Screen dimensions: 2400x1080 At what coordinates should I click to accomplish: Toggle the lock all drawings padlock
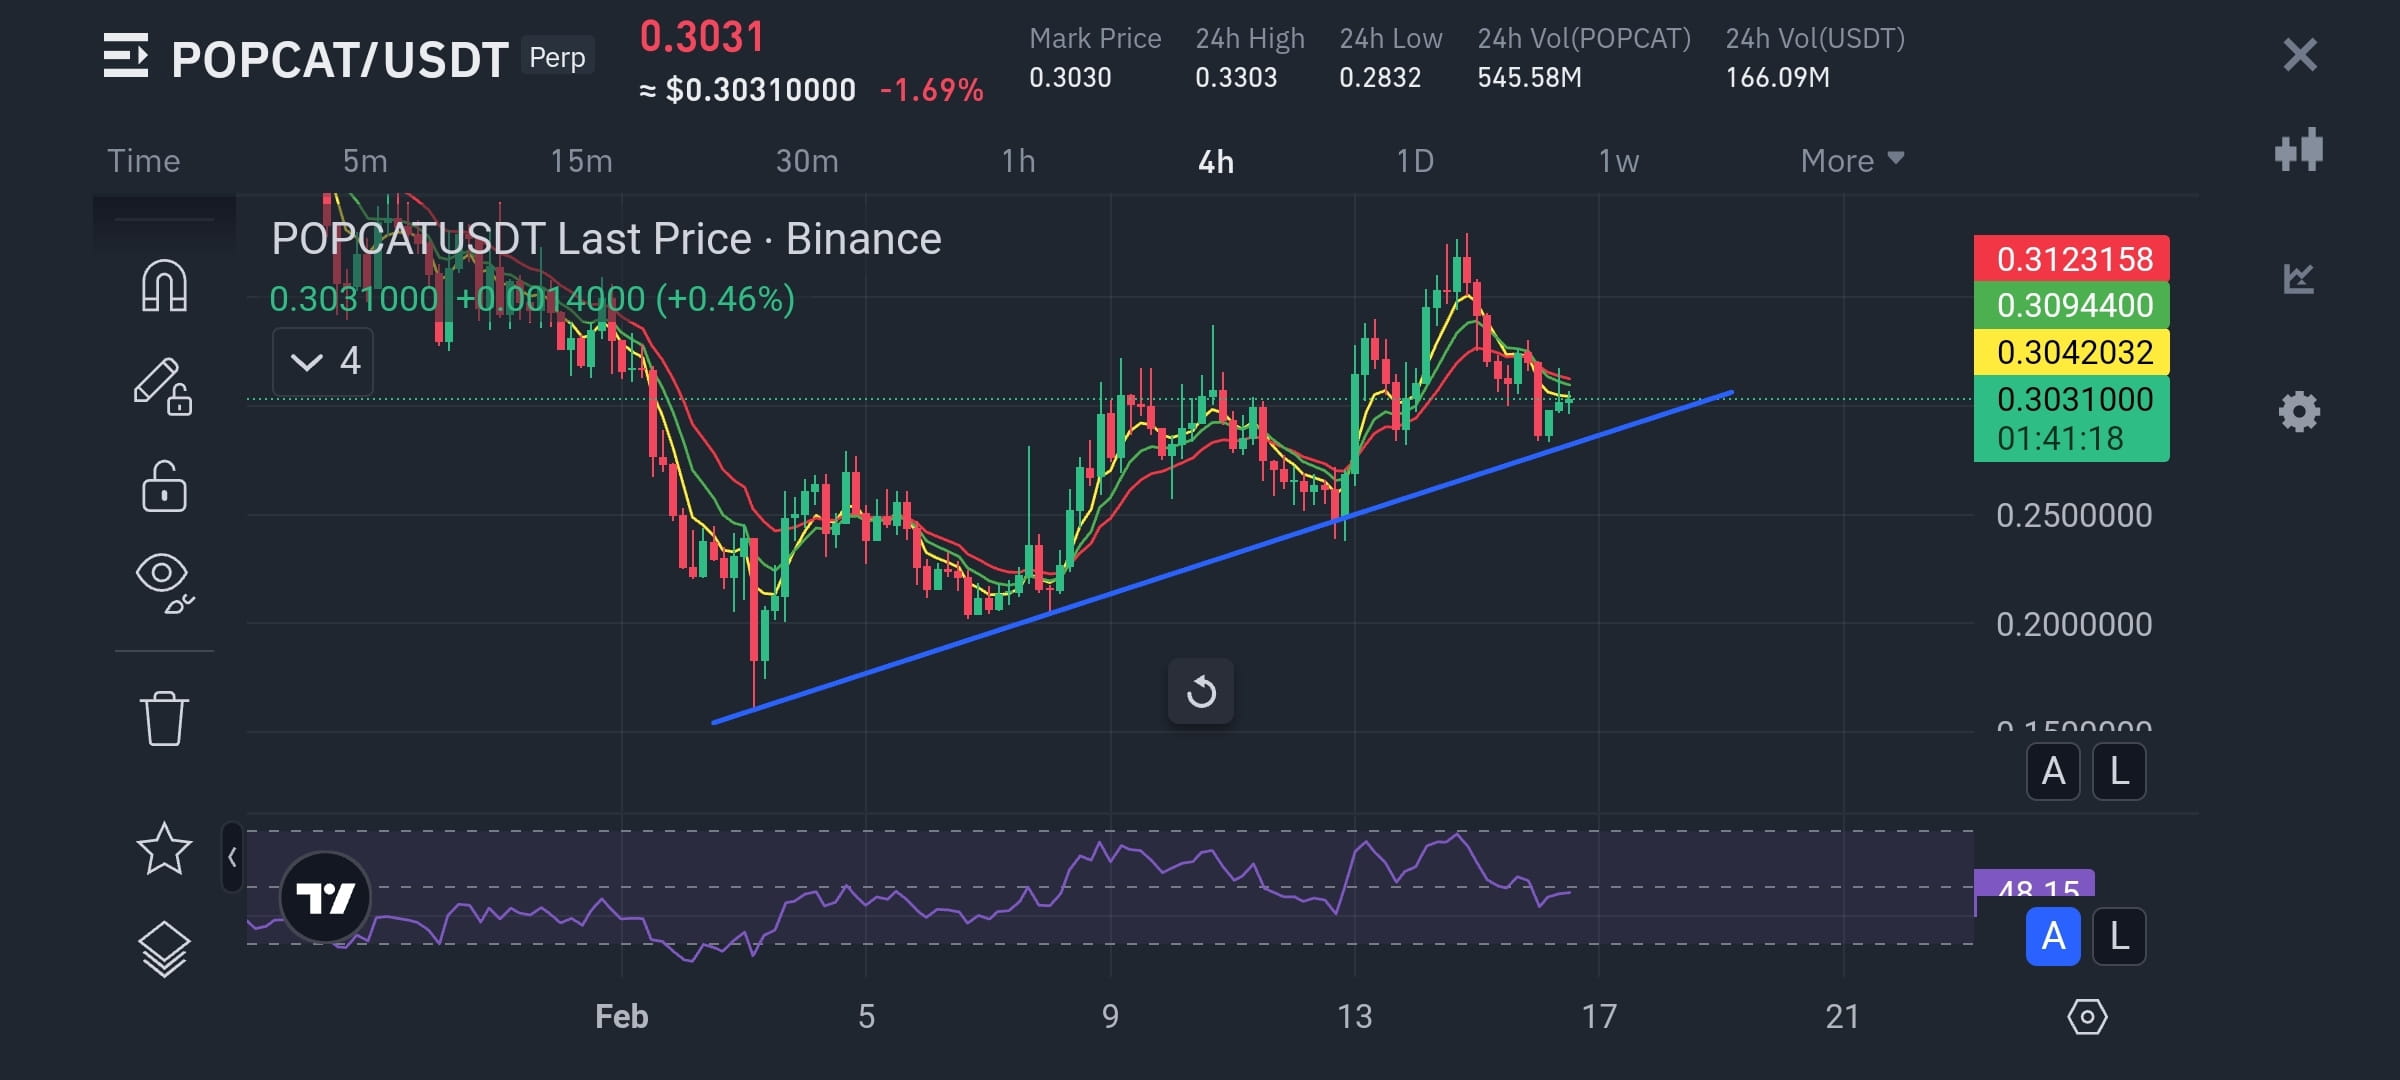164,487
